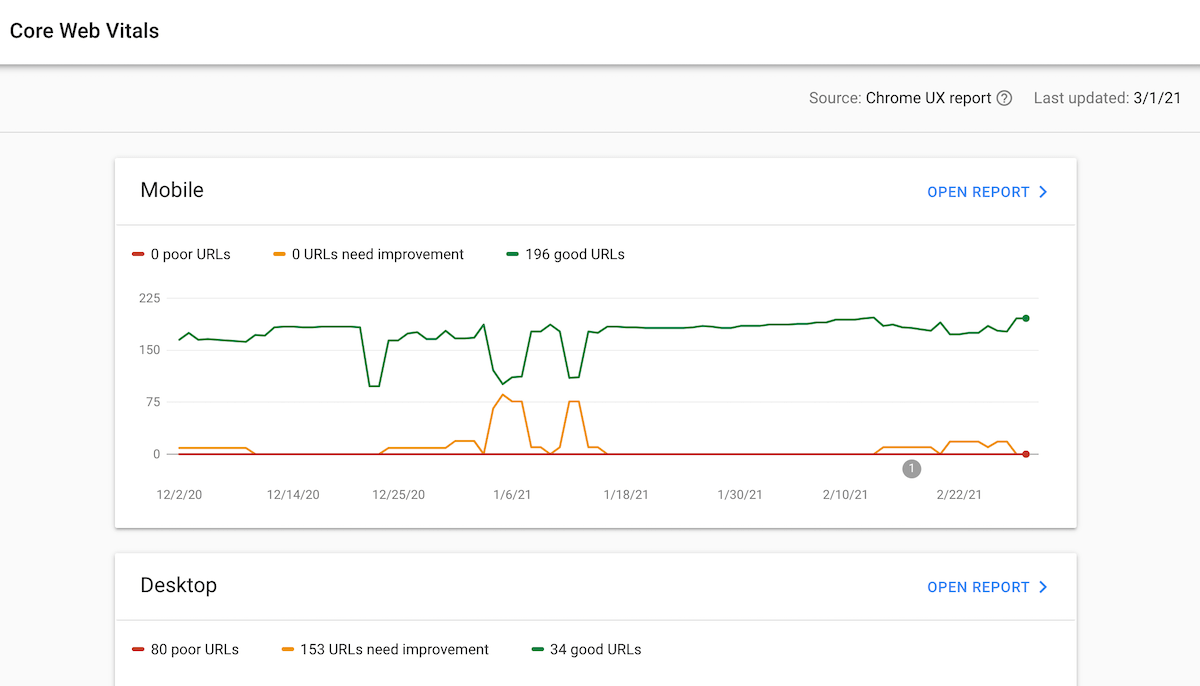Click the numbered annotation marker below the chart
The width and height of the screenshot is (1200, 686).
pos(911,468)
